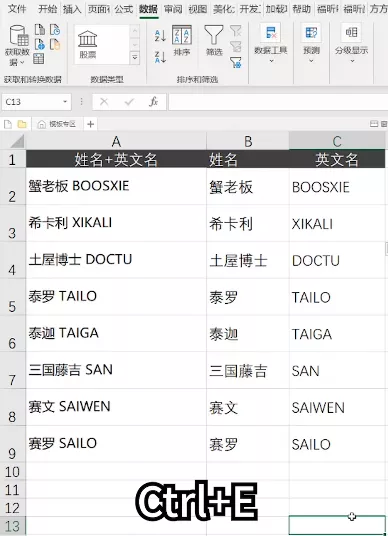388x536 pixels.
Task: Sort ascending A to Z
Action: point(160,36)
